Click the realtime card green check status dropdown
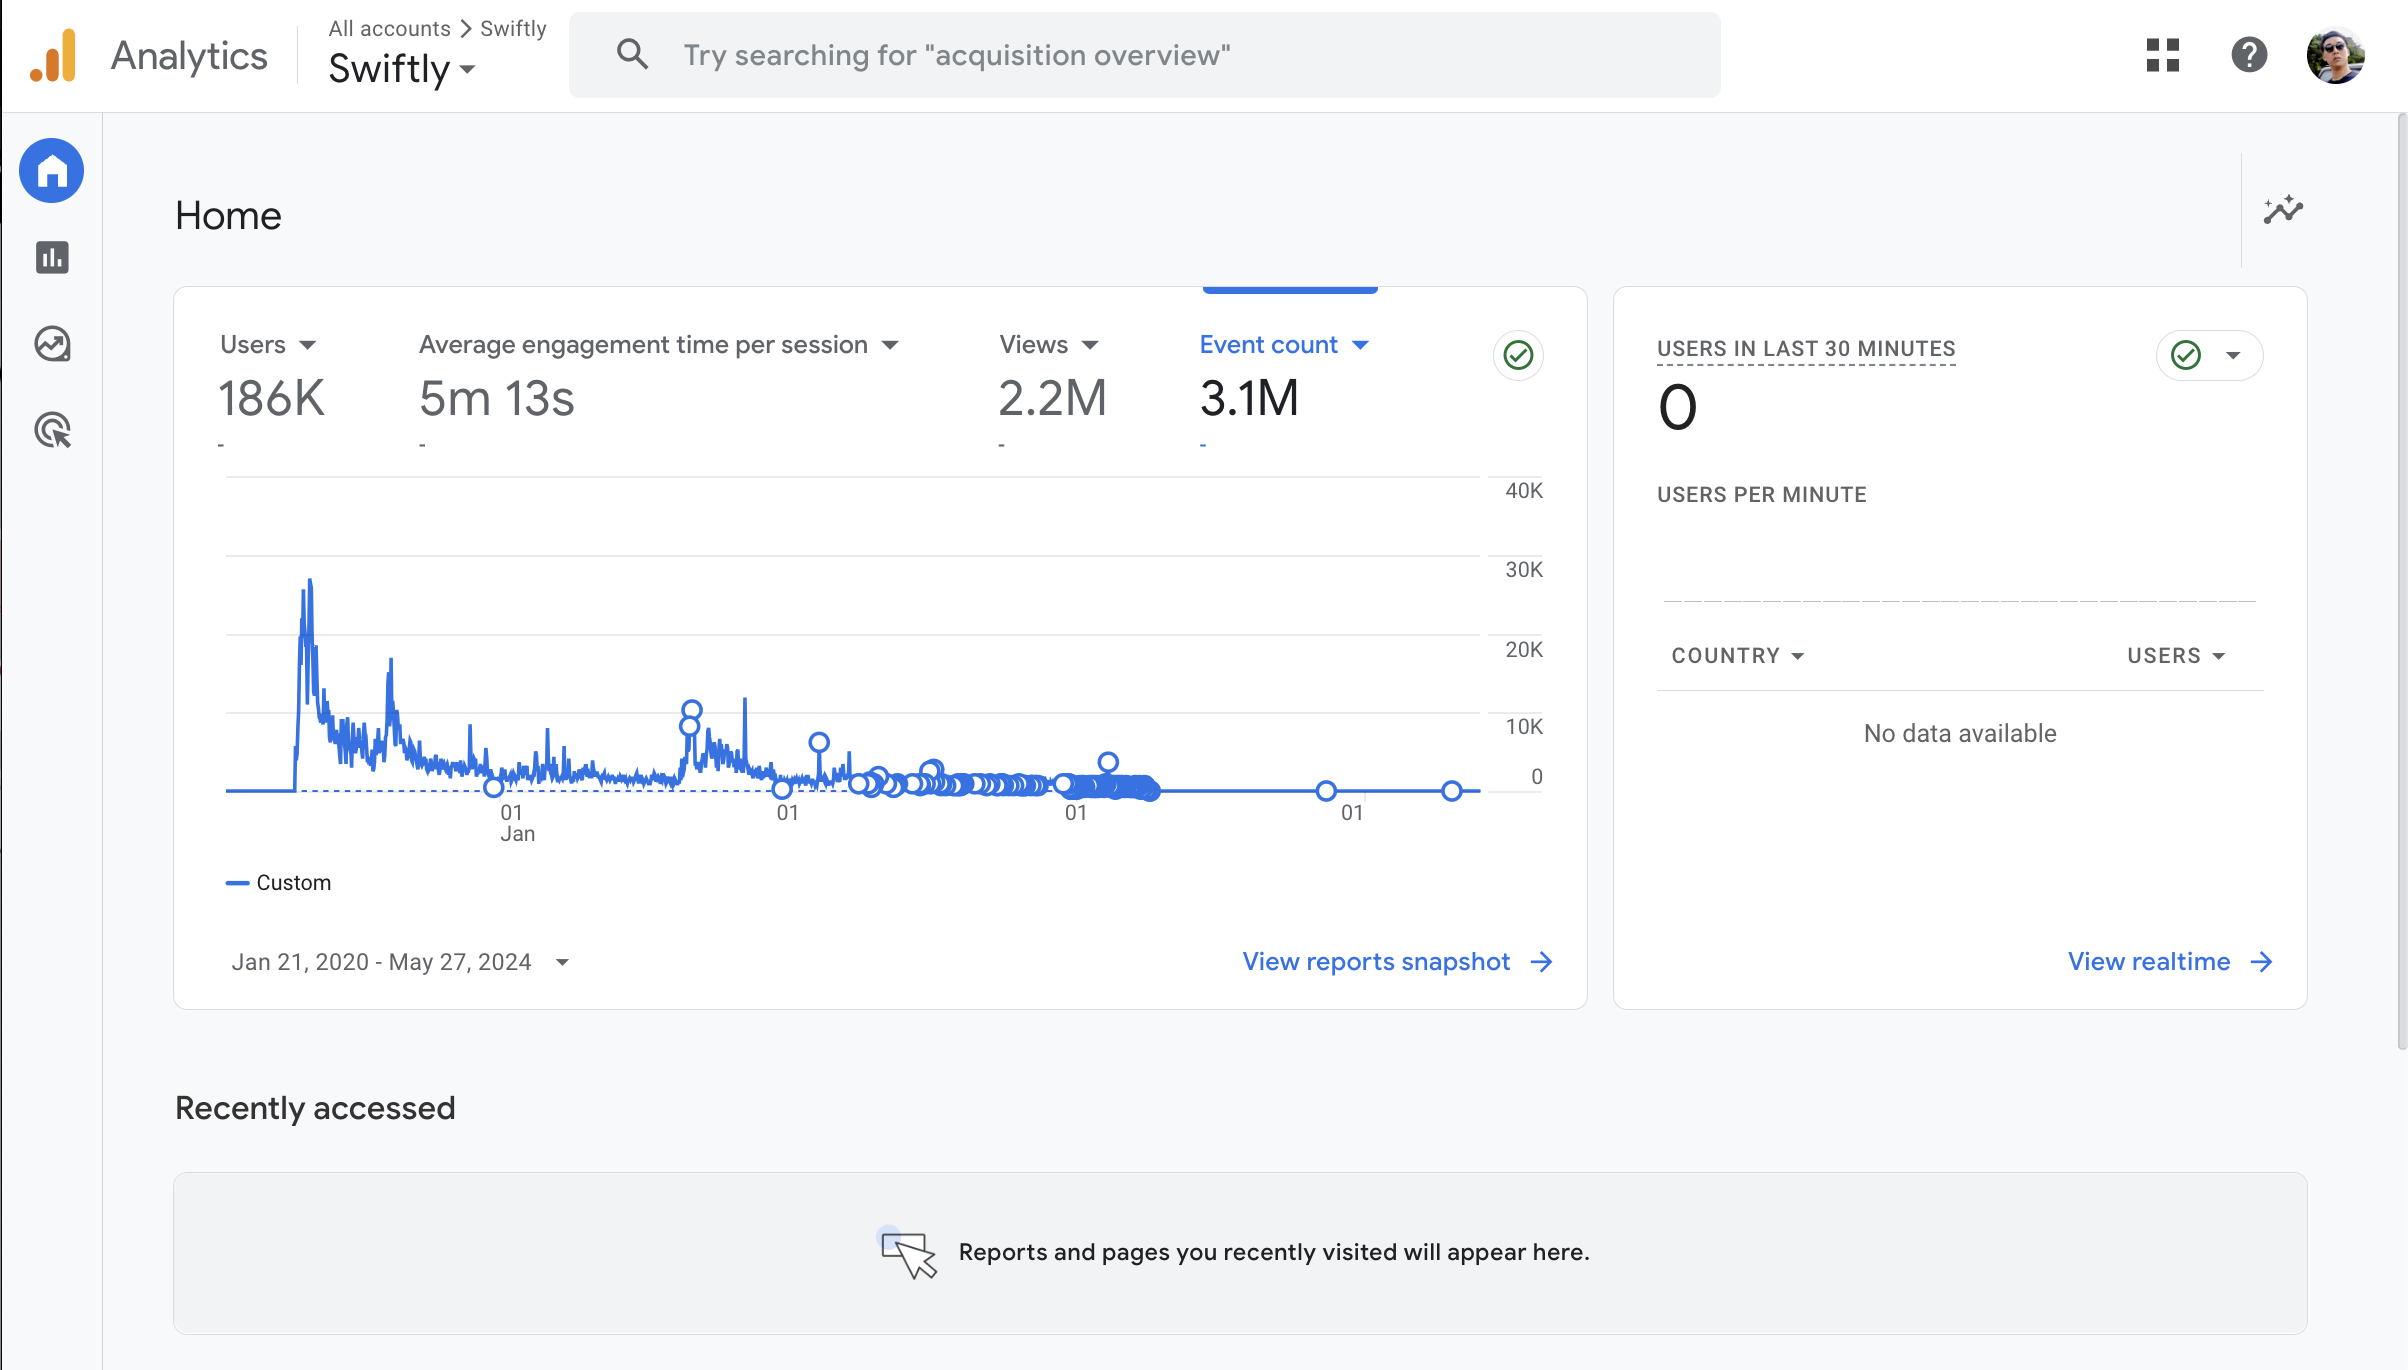The height and width of the screenshot is (1370, 2408). [x=2209, y=355]
